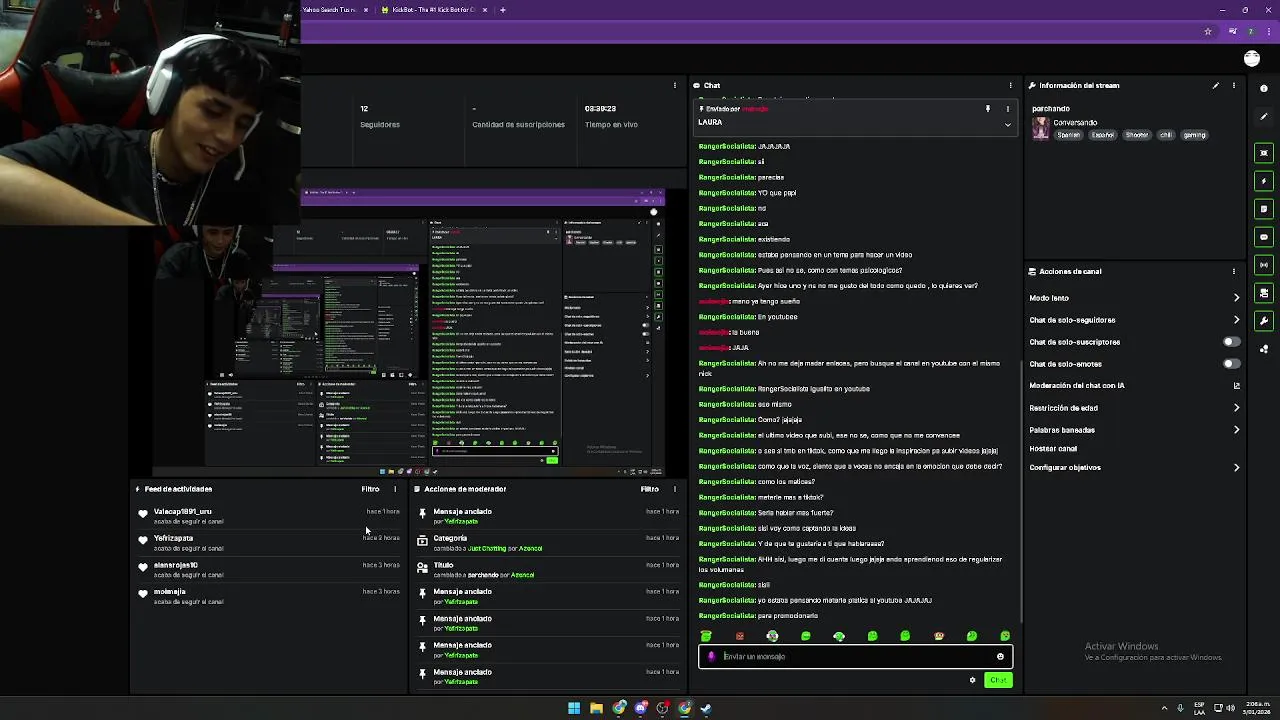Screen dimensions: 1280x720
Task: Open the profile avatar at top right
Action: point(1252,59)
